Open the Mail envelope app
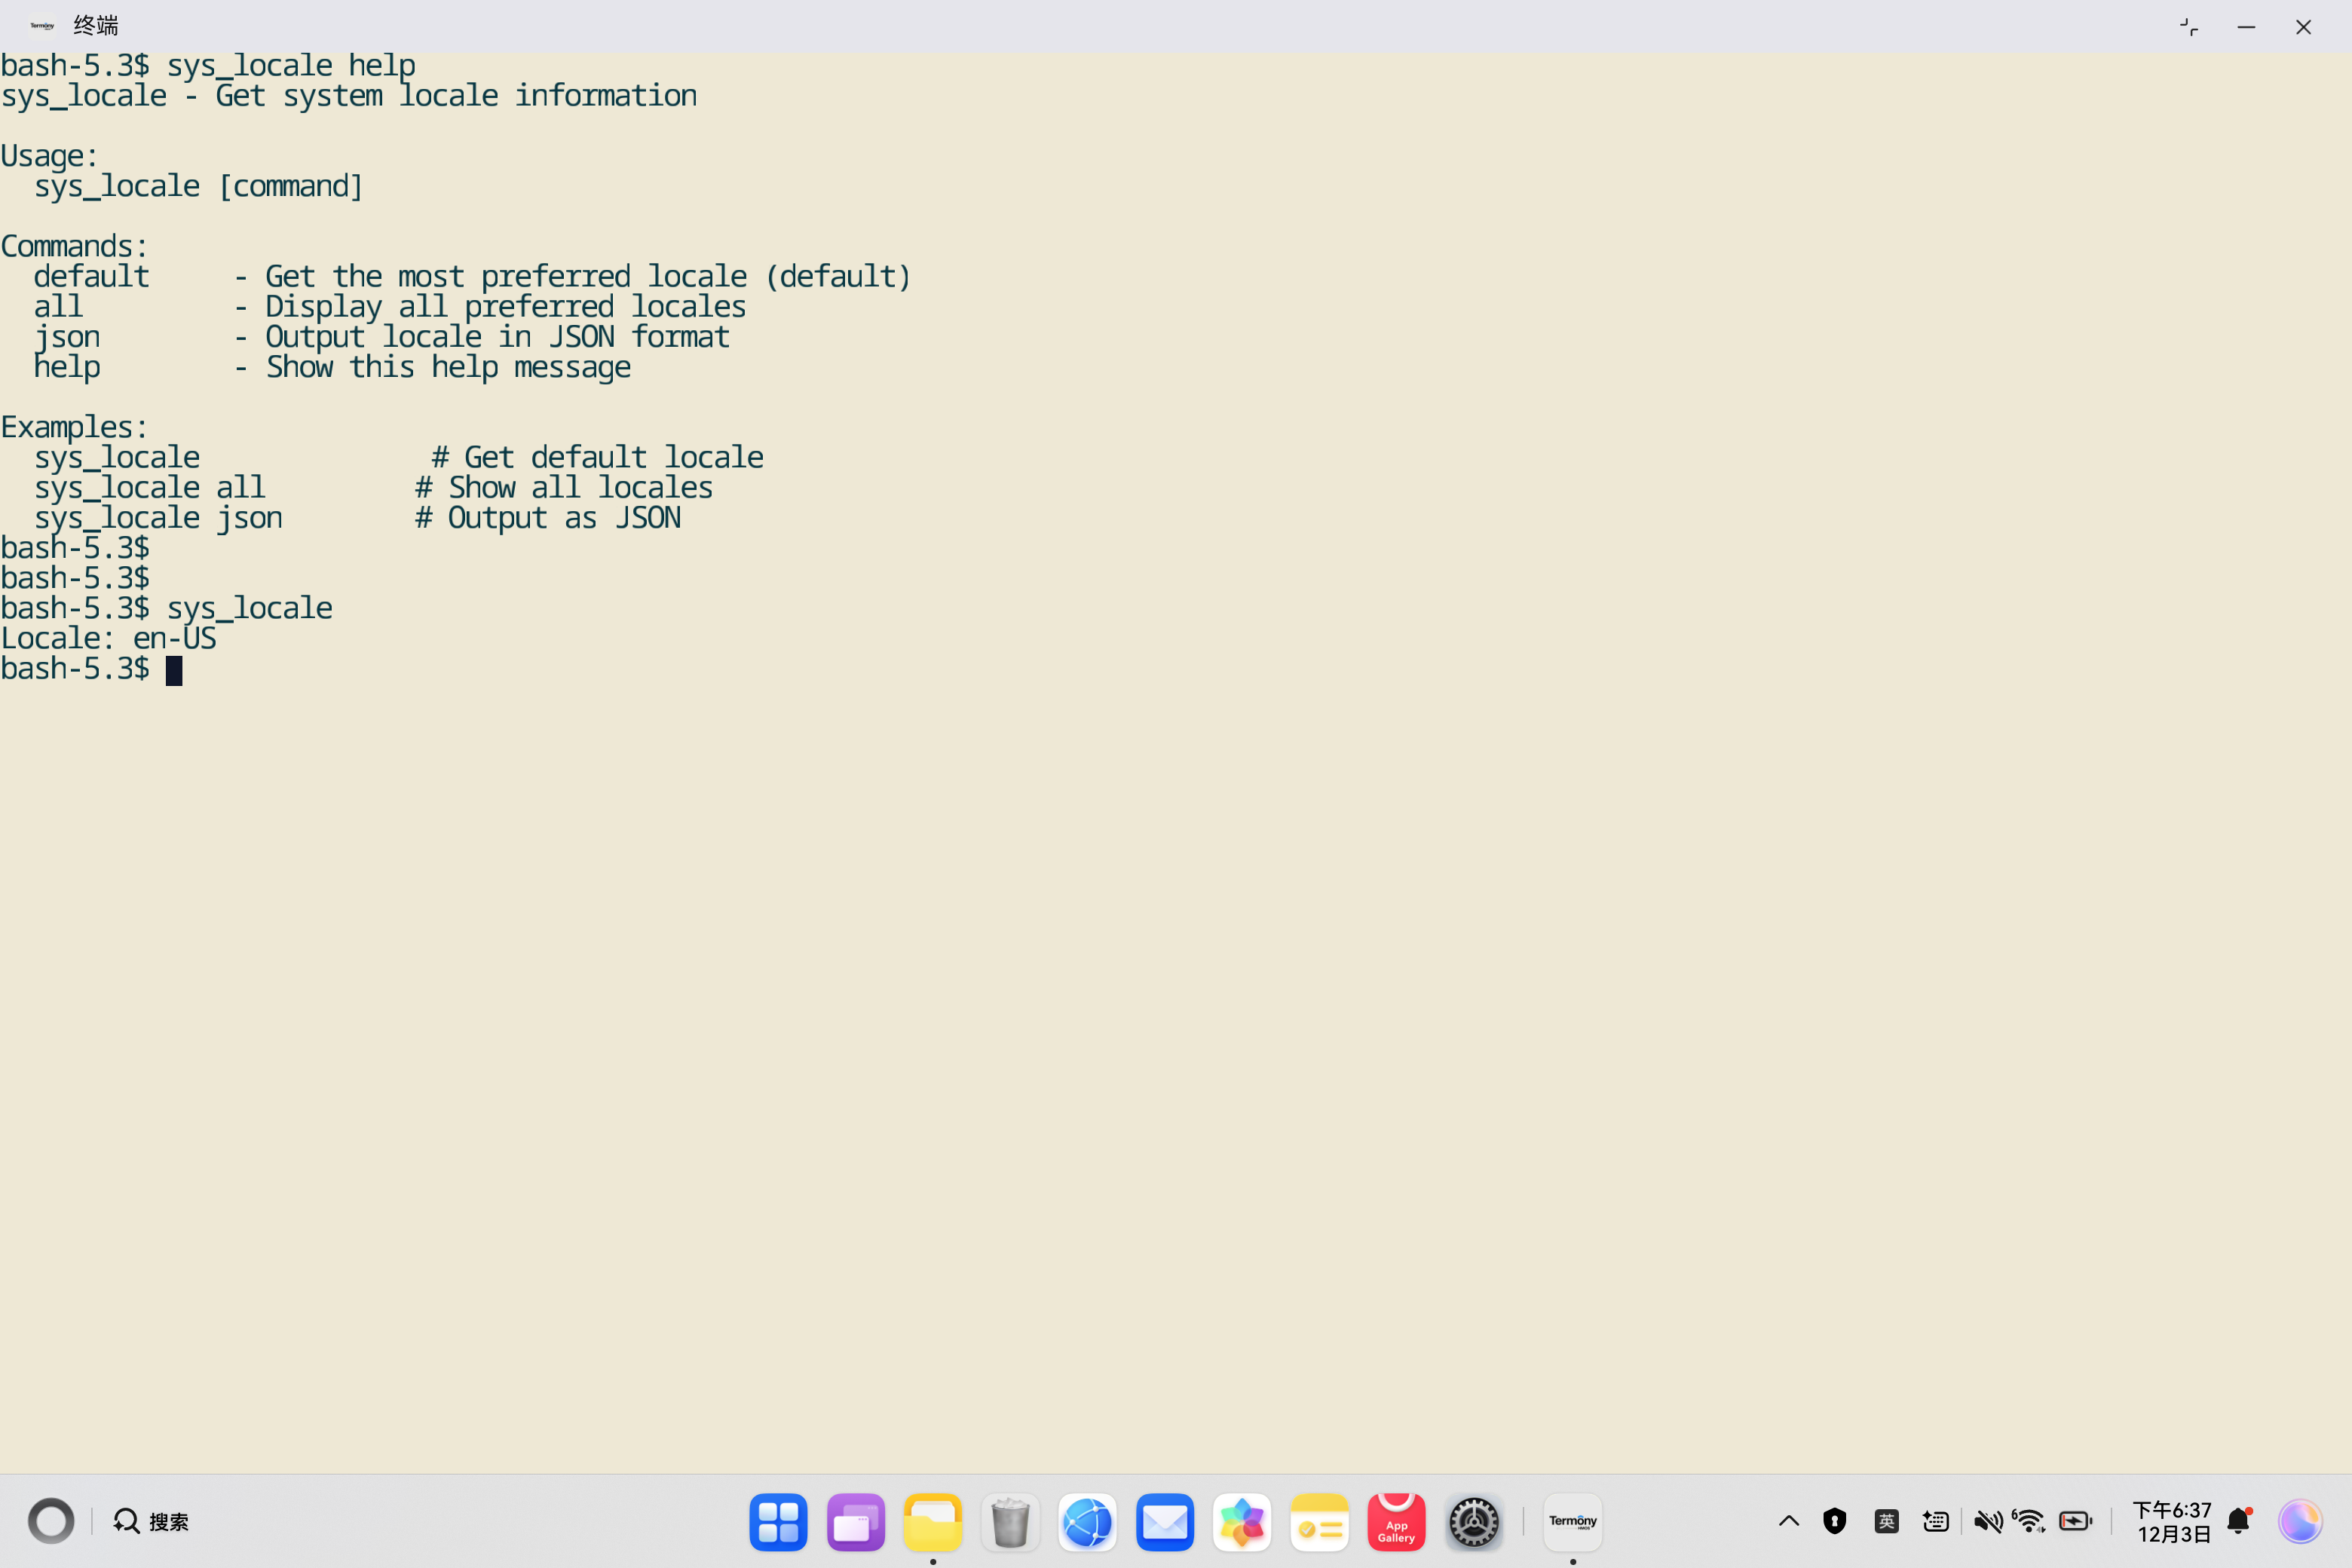This screenshot has height=1568, width=2352. [1164, 1522]
